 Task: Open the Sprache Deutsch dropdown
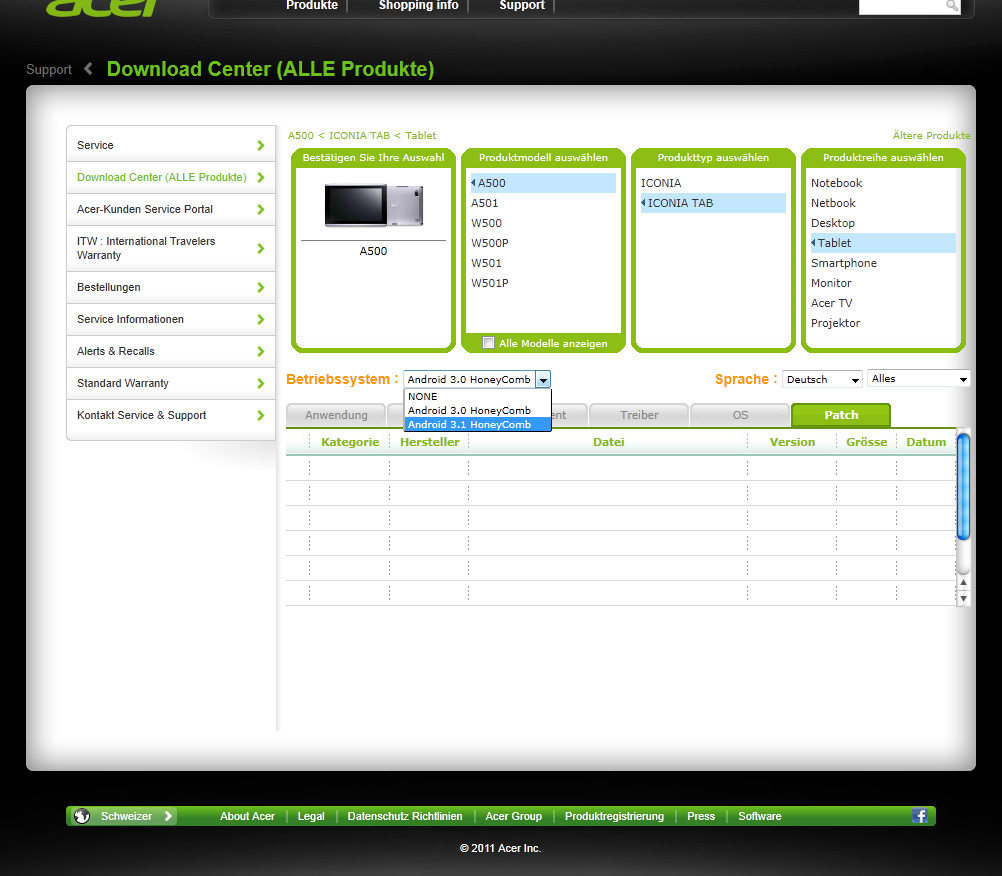822,379
